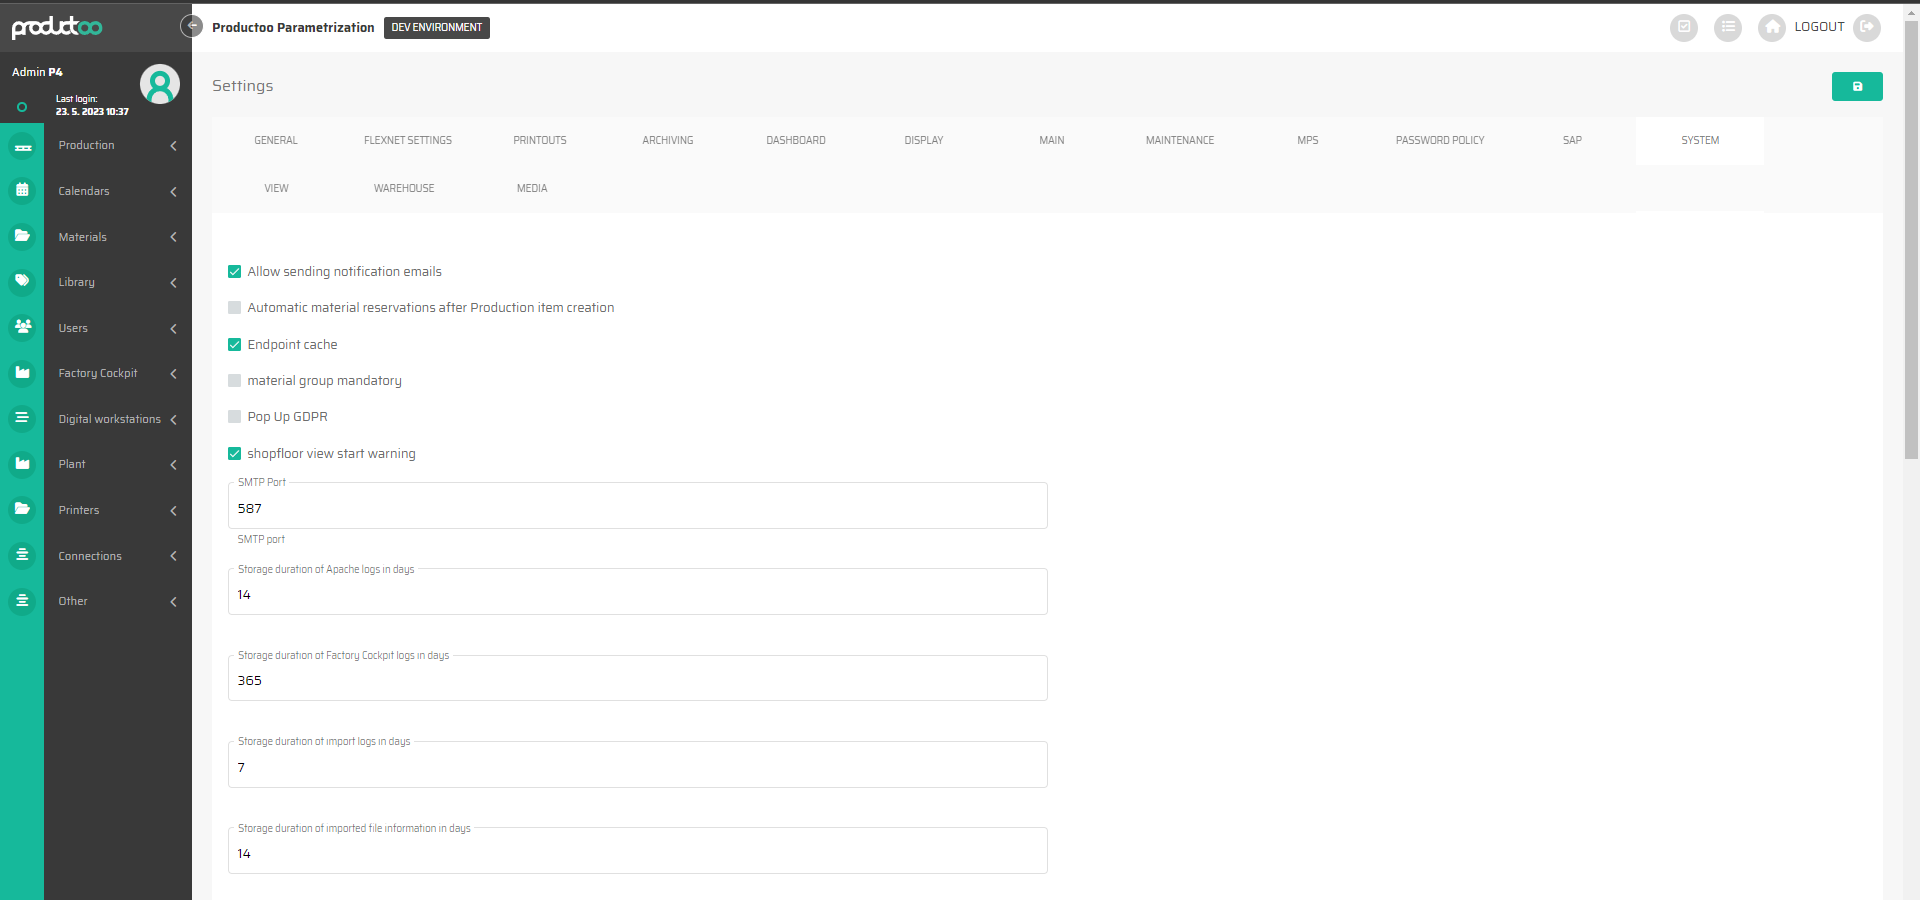
Task: Open the list icon in top bar
Action: [1727, 27]
